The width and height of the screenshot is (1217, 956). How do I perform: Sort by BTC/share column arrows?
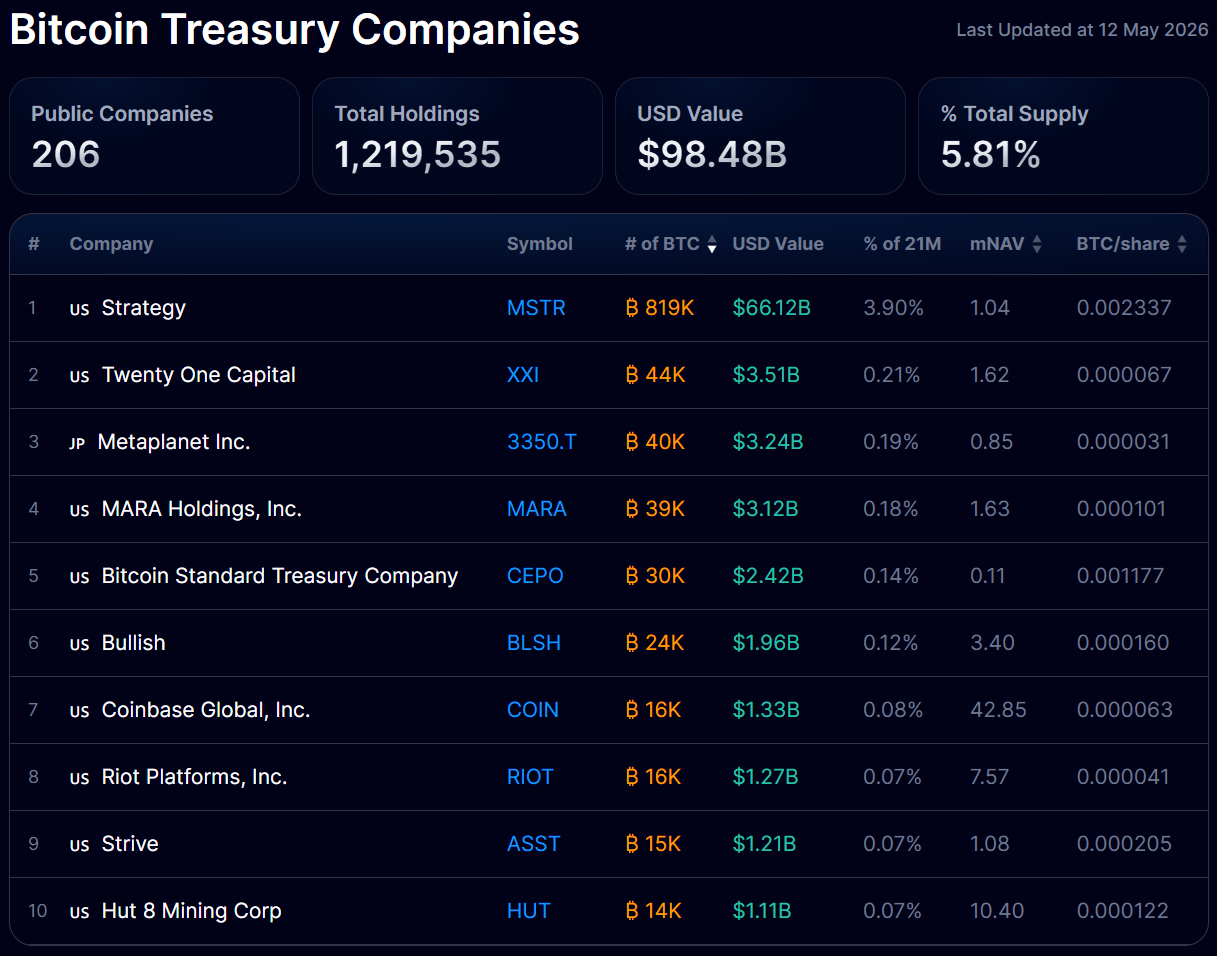1182,244
